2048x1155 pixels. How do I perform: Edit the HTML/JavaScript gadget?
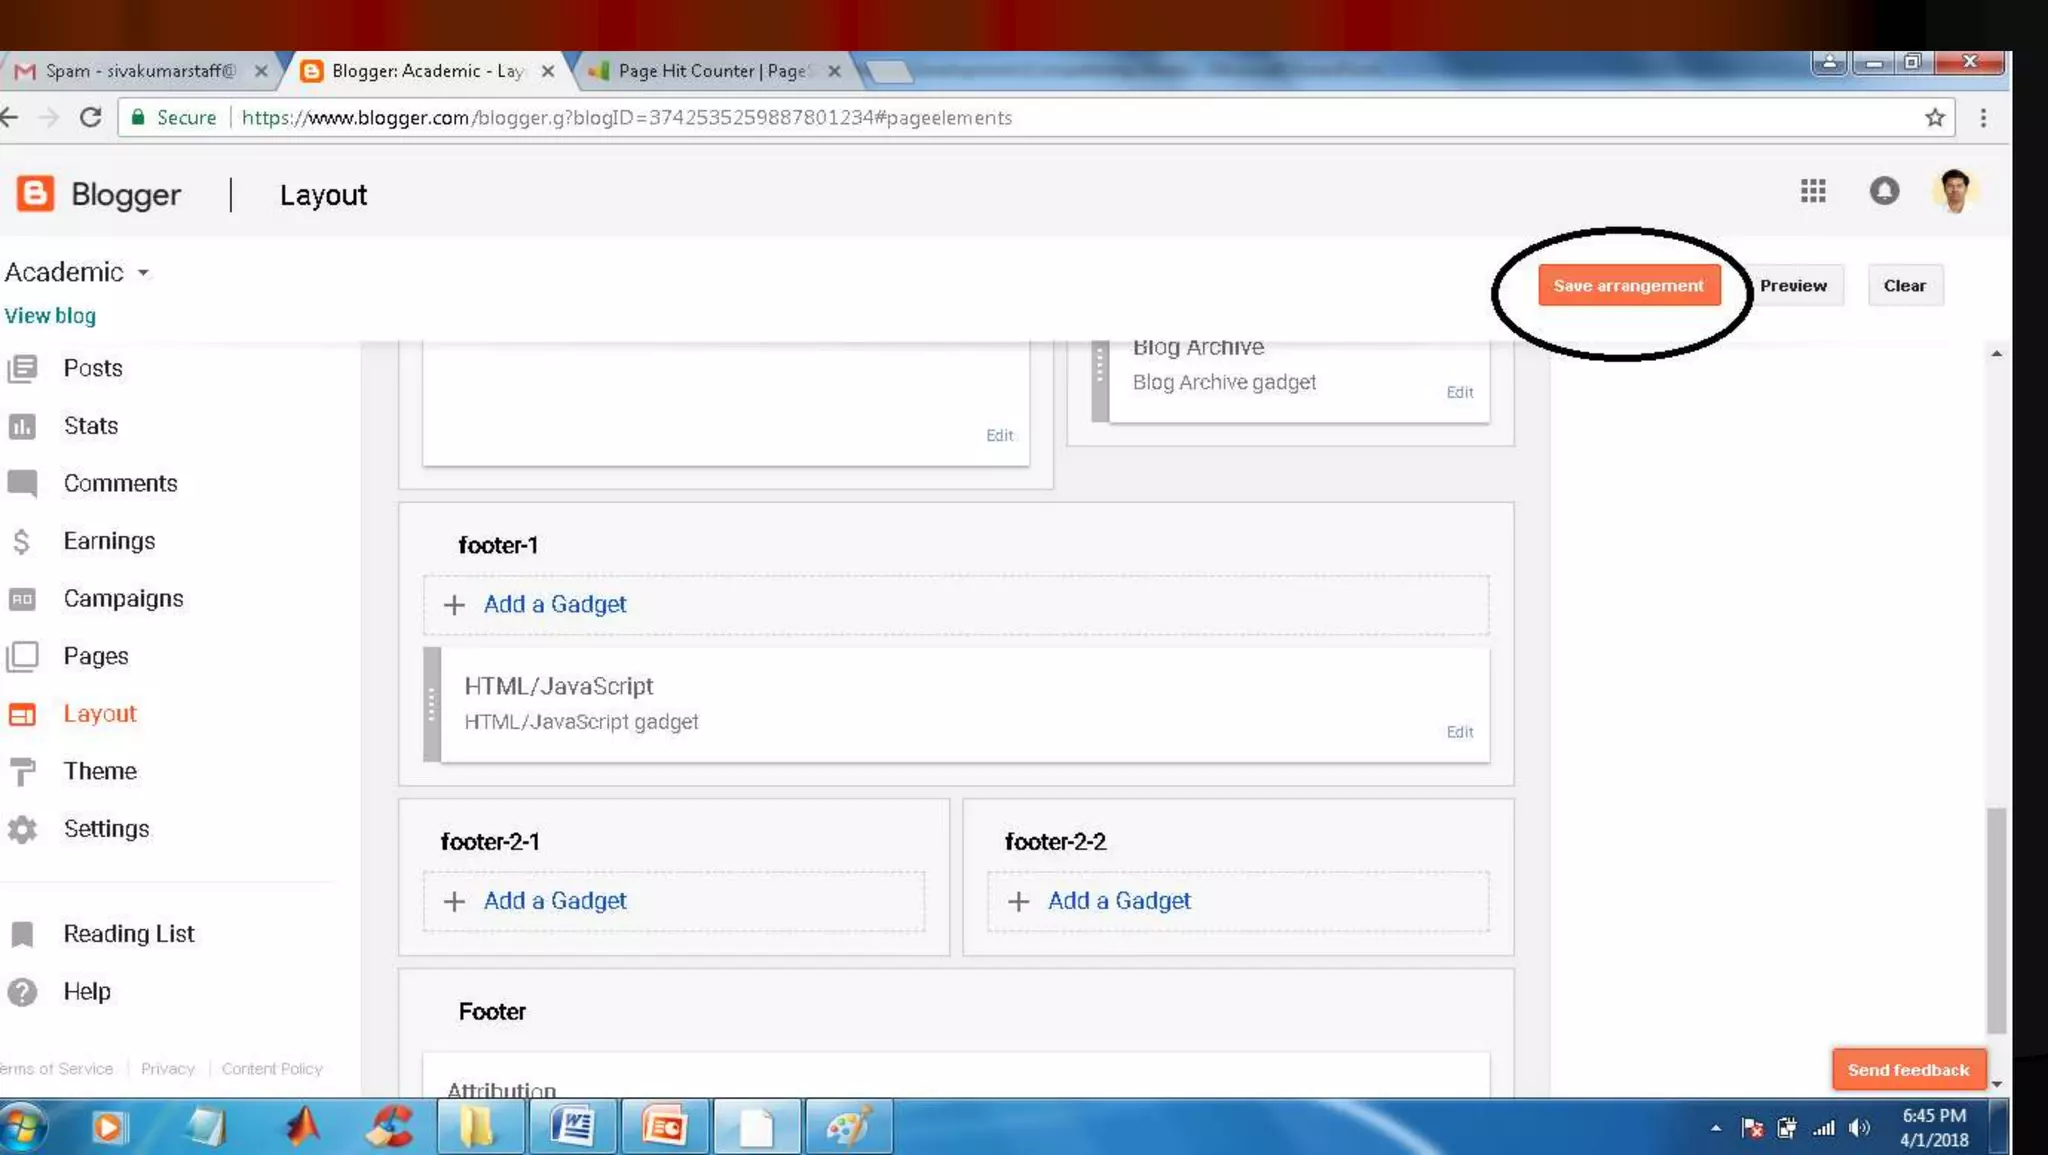(1459, 732)
